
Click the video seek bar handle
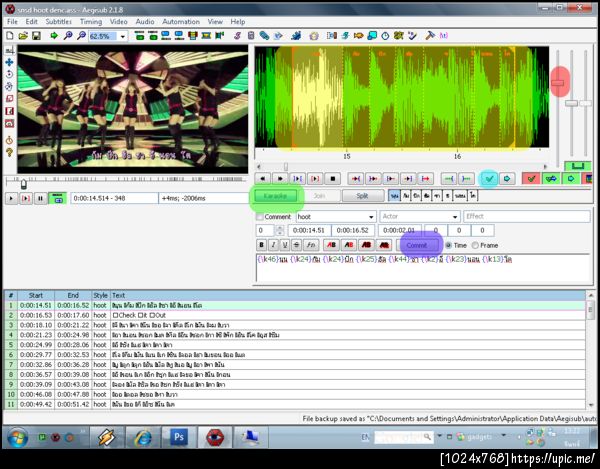coord(23,184)
